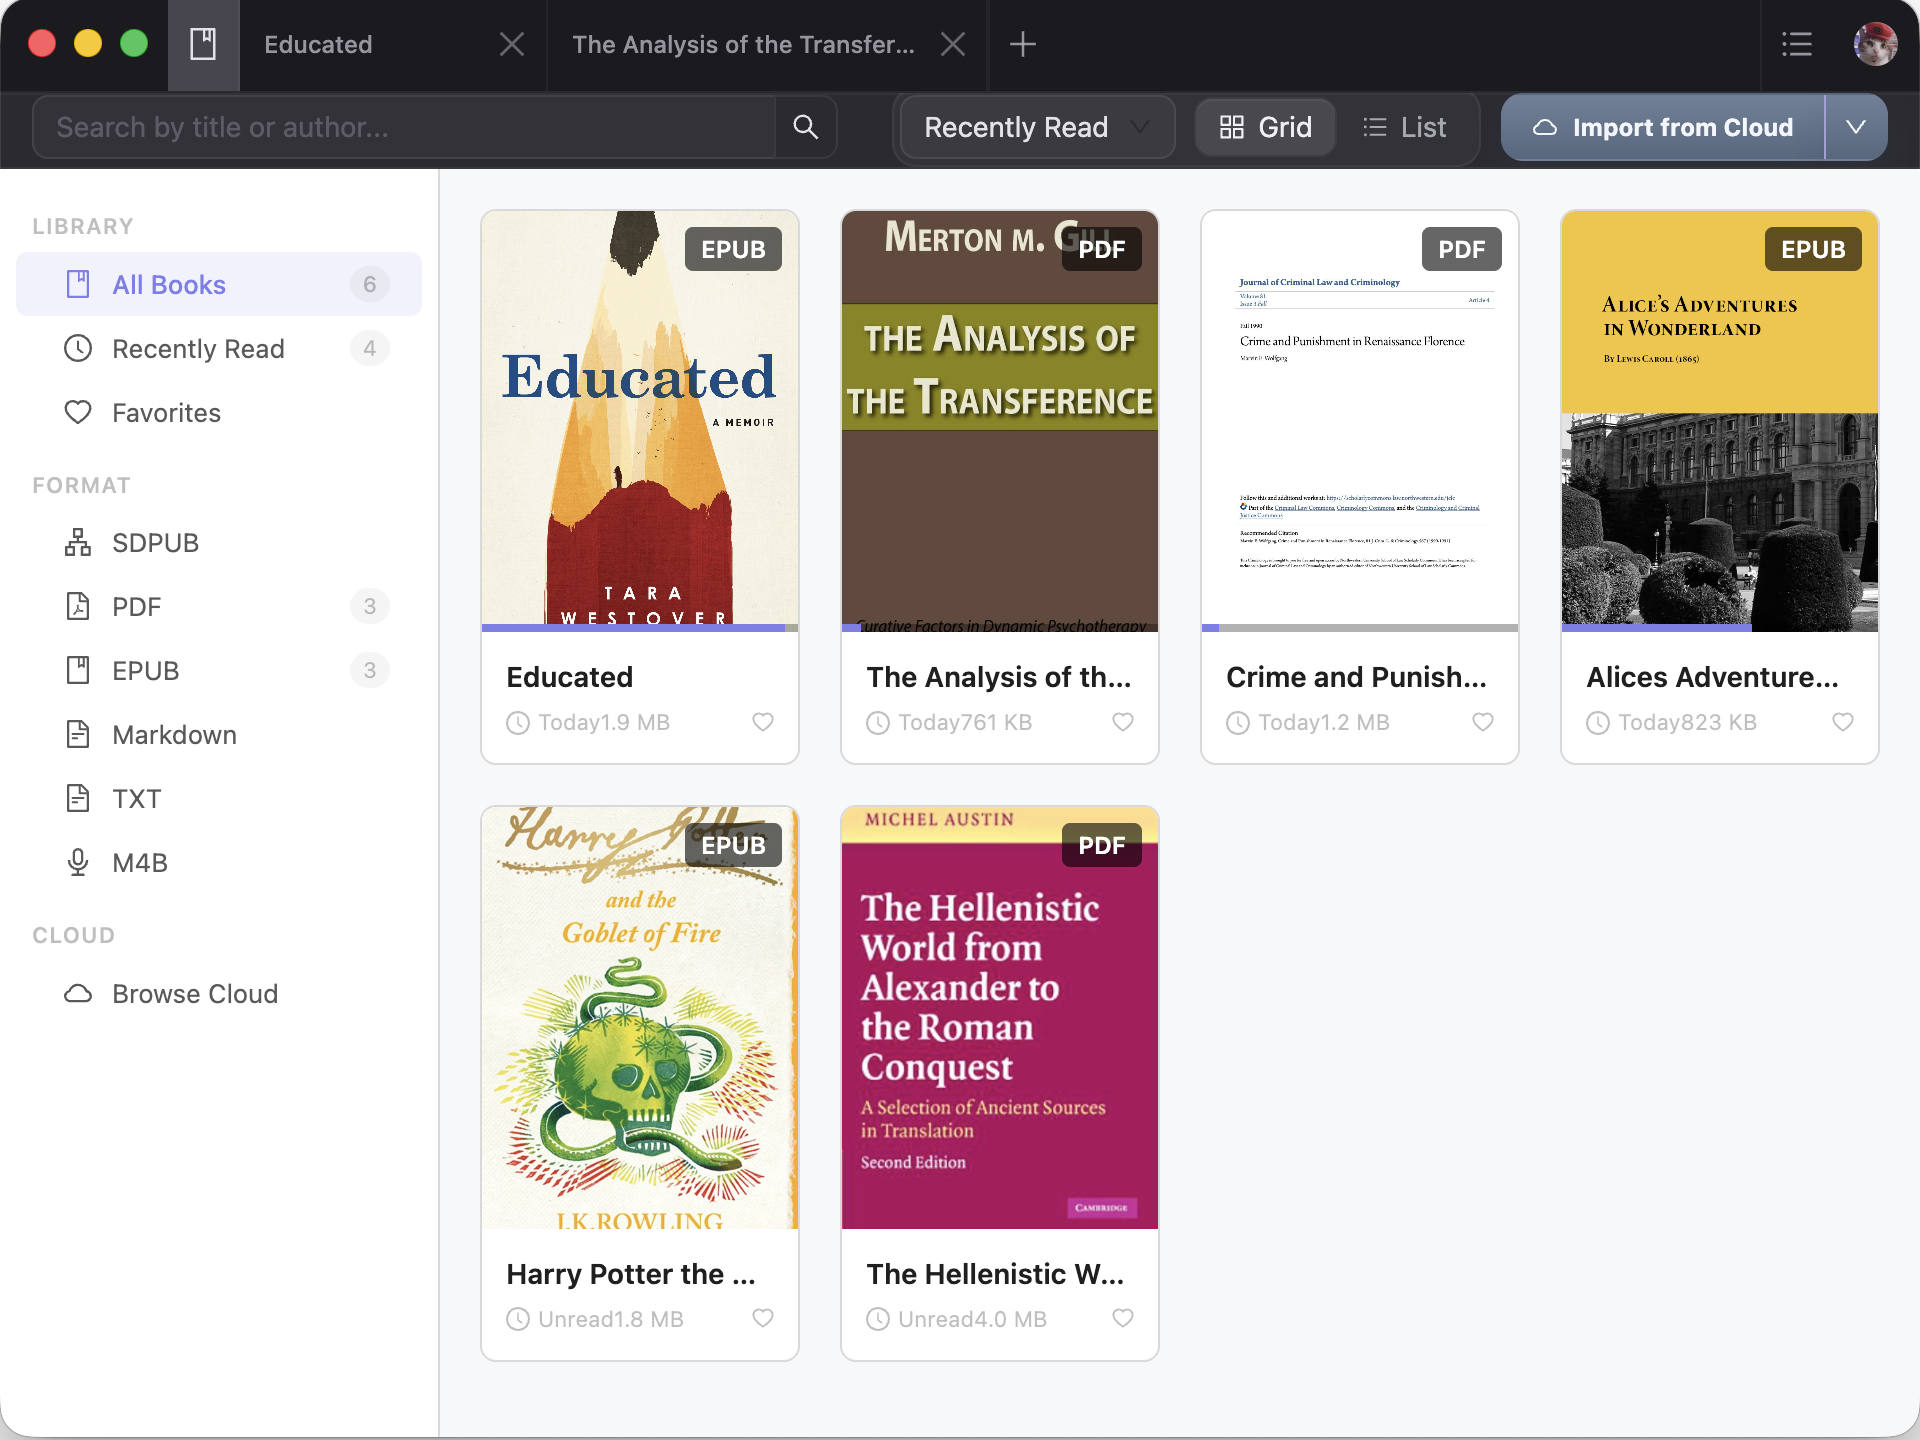Open the list menu icon near avatar

click(x=1796, y=44)
